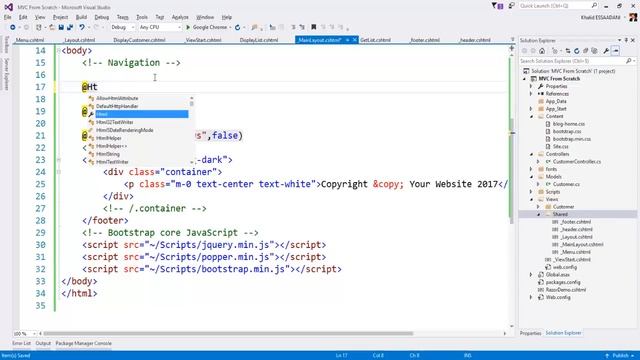Click Solution Explorer Show All Files icon

[594, 51]
